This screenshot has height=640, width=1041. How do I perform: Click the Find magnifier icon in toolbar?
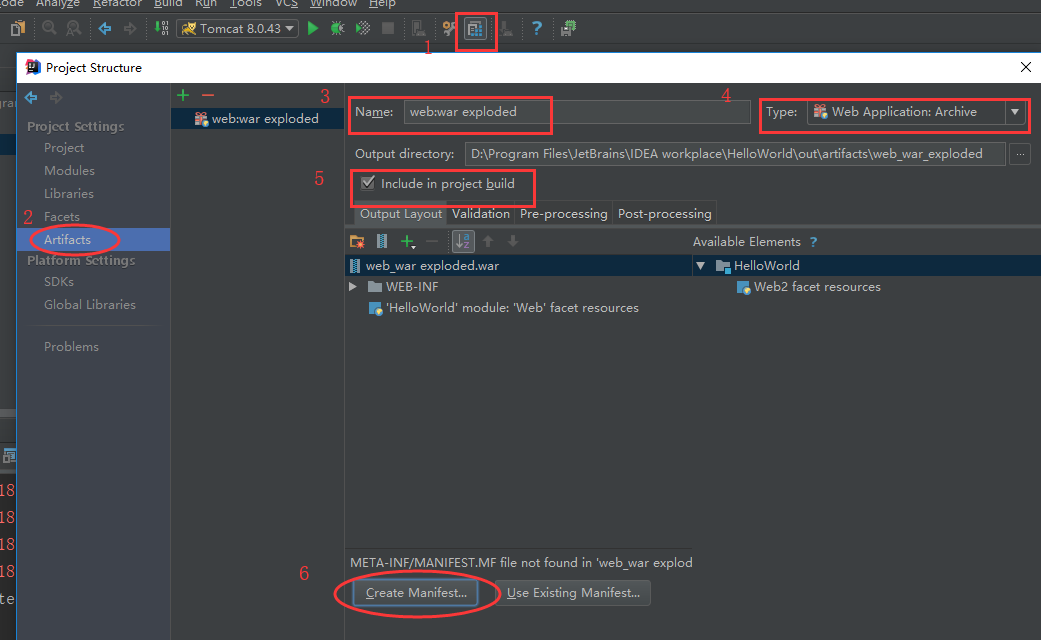tap(49, 28)
